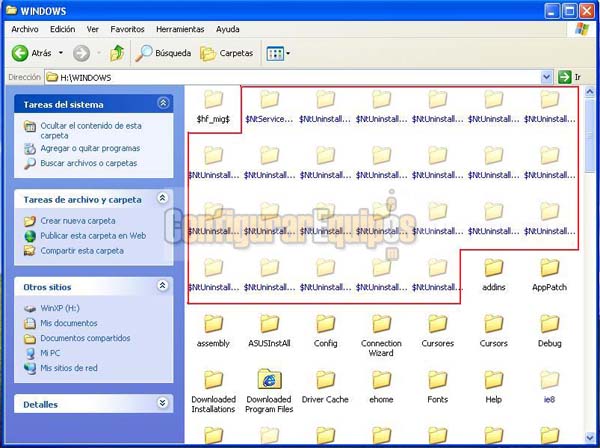Click the Mi PC computer icon
The image size is (600, 448).
point(30,353)
